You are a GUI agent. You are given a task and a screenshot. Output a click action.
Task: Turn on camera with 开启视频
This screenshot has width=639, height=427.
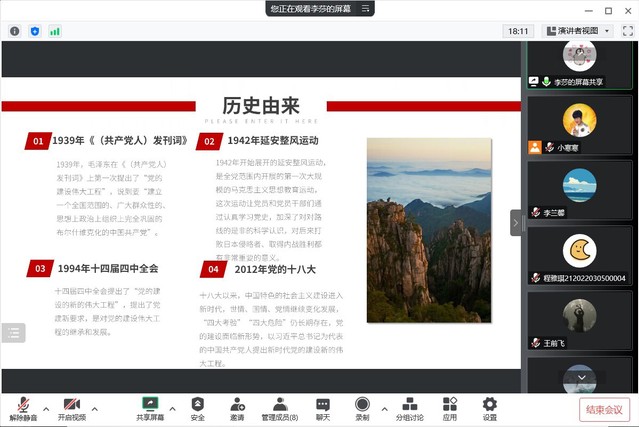click(72, 409)
